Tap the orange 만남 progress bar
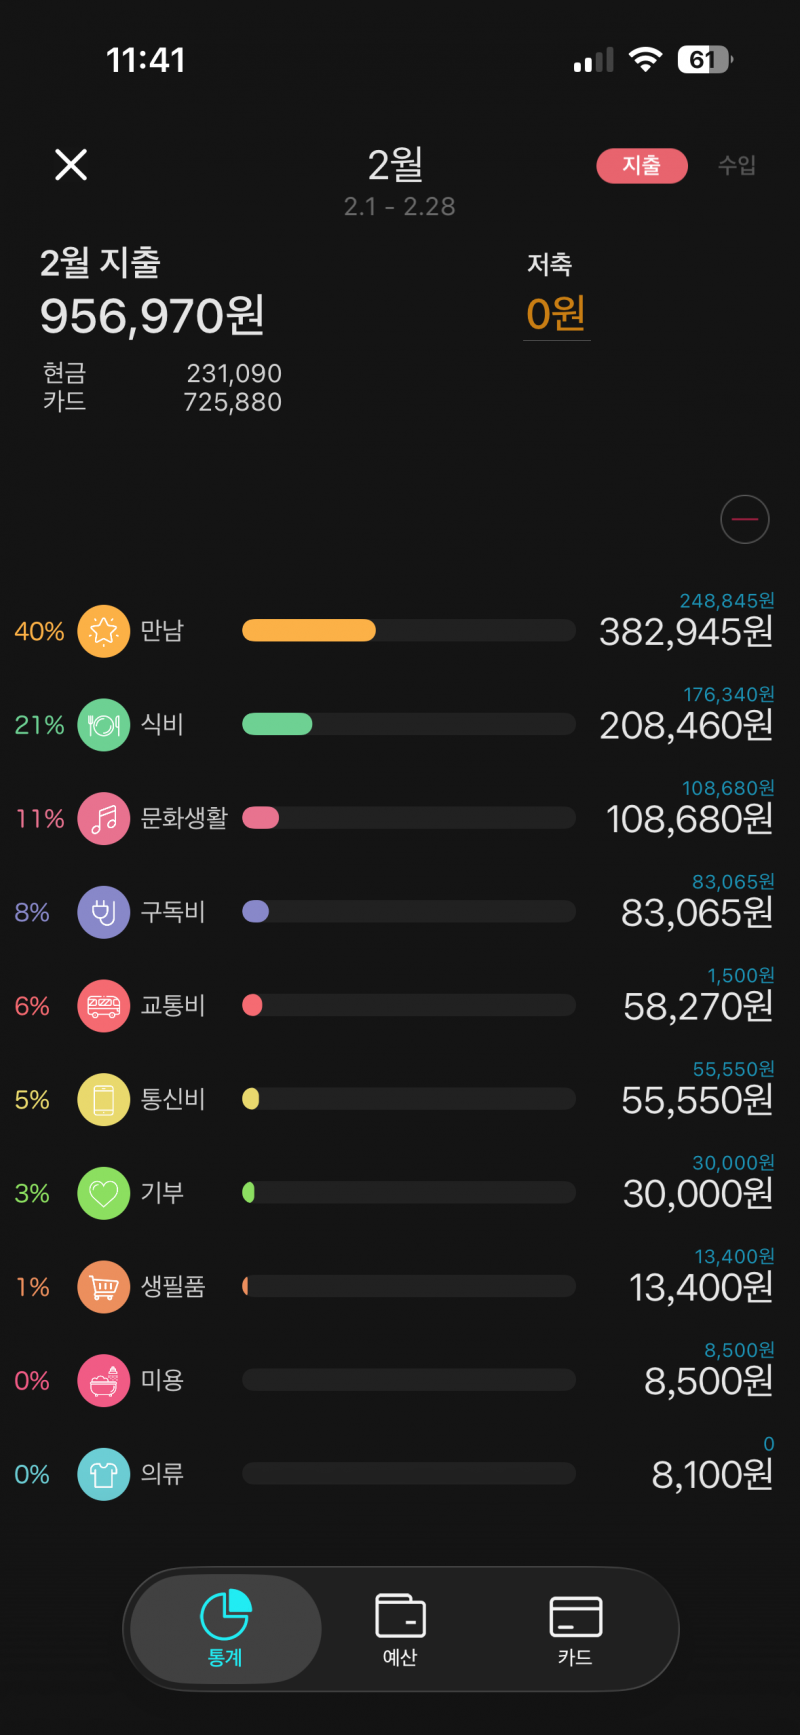The image size is (800, 1735). [x=310, y=631]
